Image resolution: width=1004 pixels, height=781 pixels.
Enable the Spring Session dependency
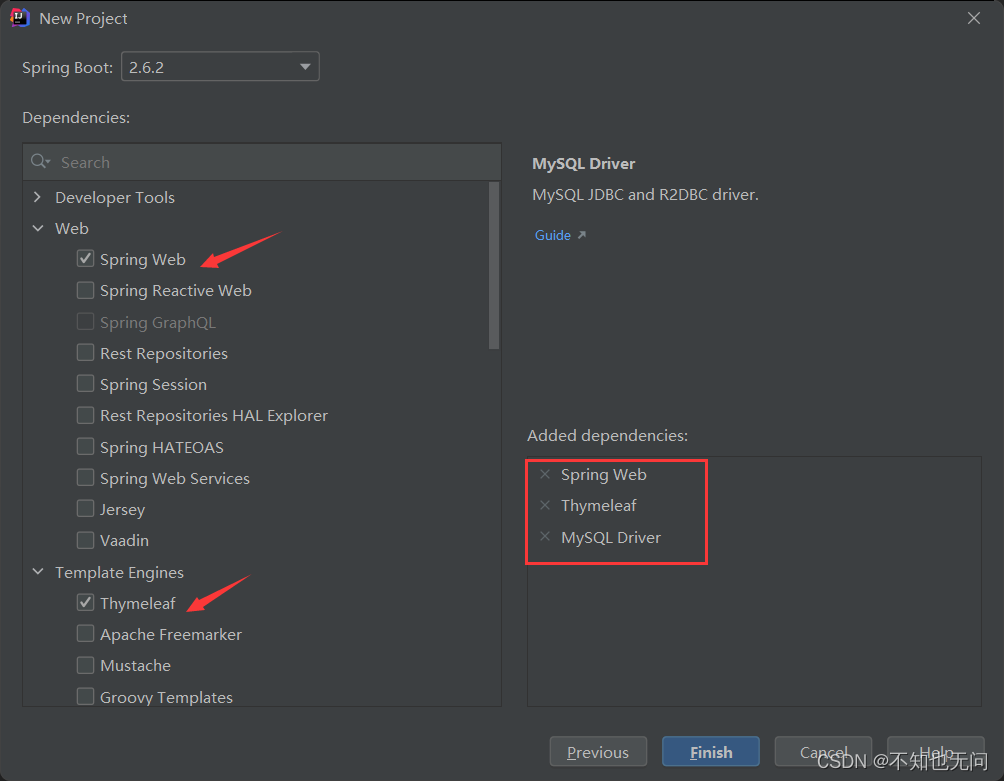pyautogui.click(x=85, y=383)
